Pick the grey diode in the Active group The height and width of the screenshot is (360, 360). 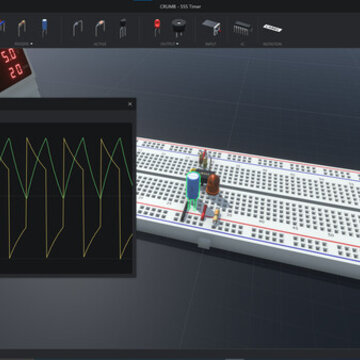coord(78,28)
